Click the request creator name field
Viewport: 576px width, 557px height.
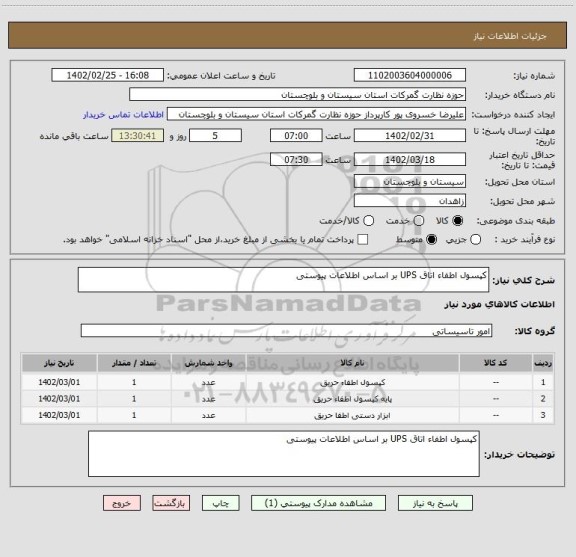click(317, 114)
